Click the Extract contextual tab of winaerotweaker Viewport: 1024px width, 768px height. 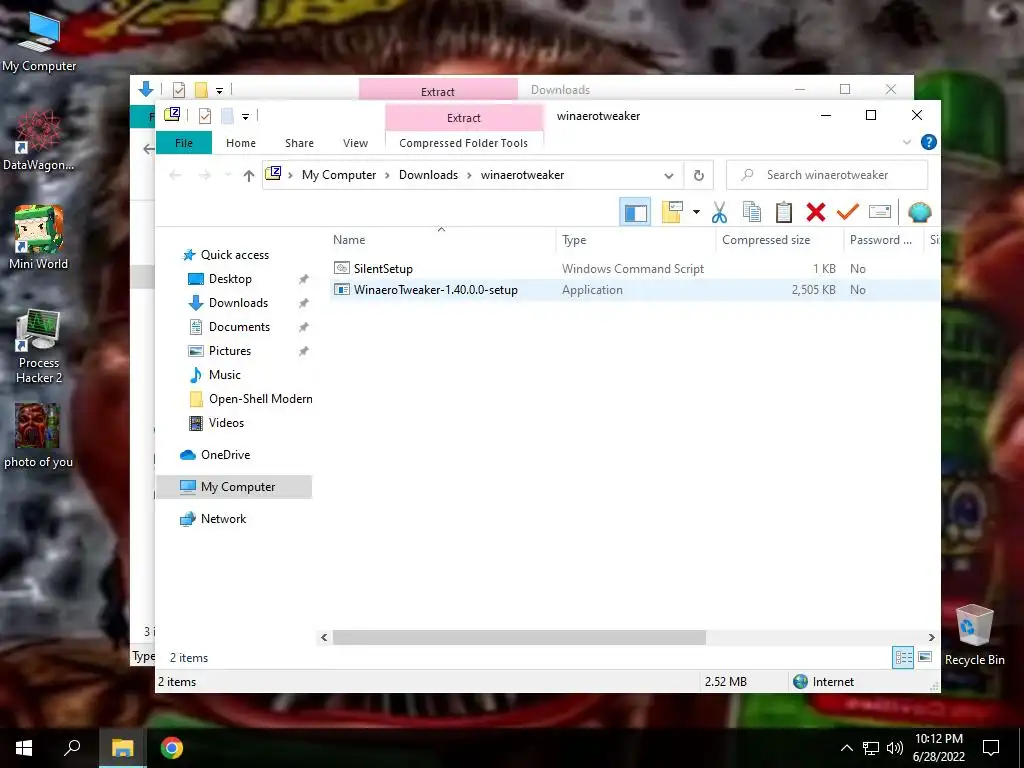[464, 118]
